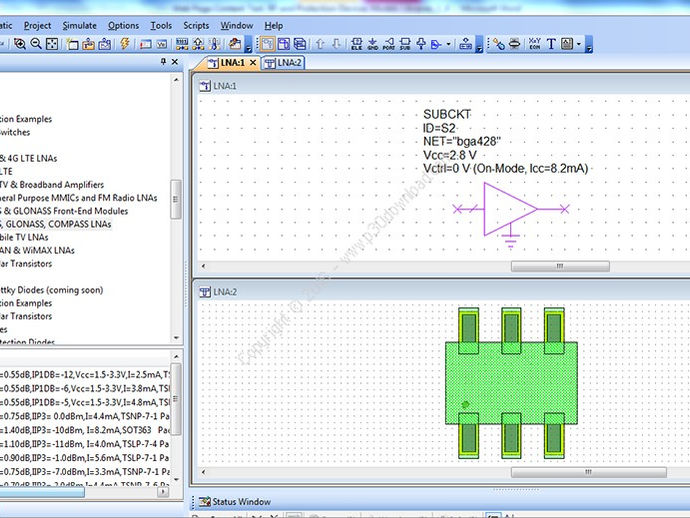Select the T text tool icon
This screenshot has height=518, width=690.
pos(551,44)
